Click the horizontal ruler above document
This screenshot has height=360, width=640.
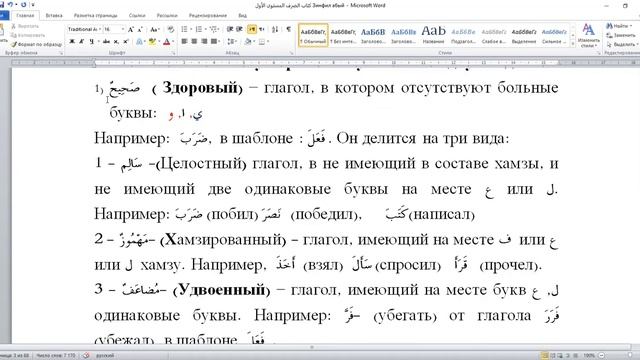tap(326, 62)
